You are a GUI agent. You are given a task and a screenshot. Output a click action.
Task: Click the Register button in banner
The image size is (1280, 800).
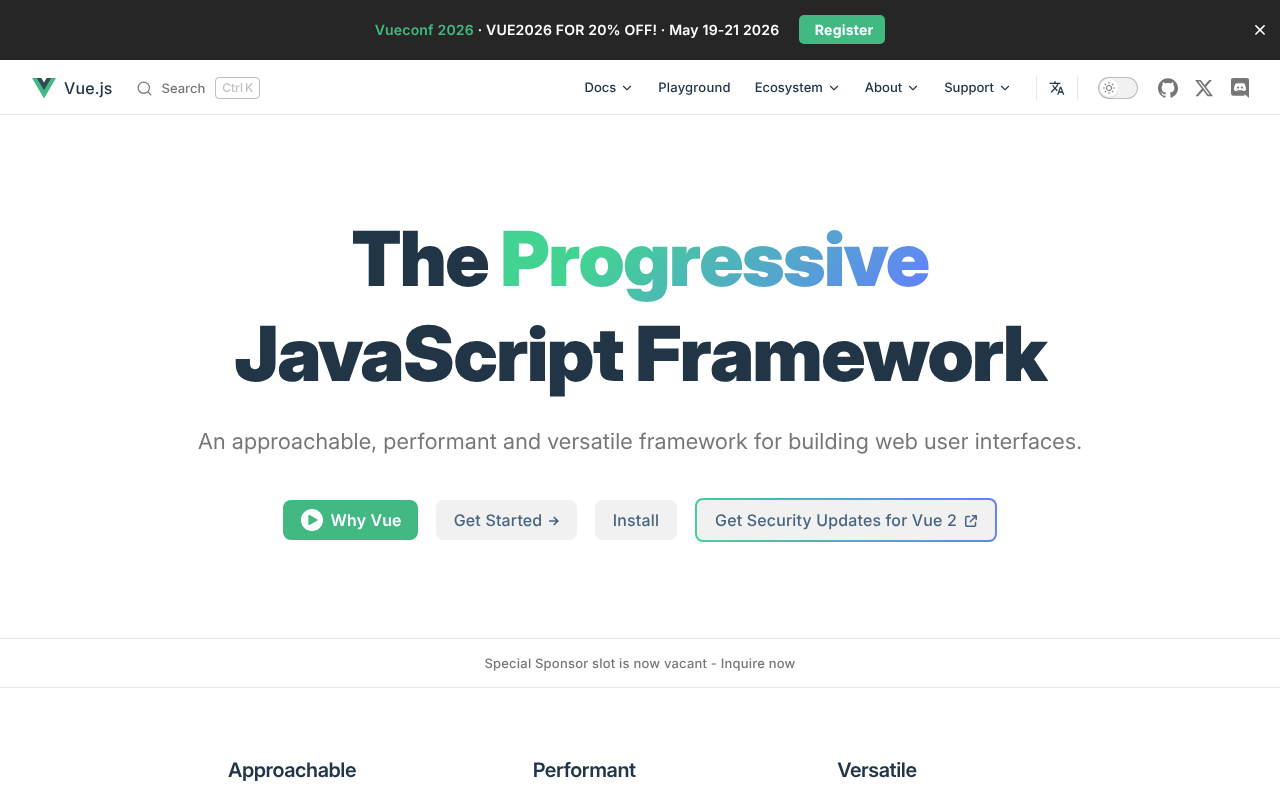842,30
